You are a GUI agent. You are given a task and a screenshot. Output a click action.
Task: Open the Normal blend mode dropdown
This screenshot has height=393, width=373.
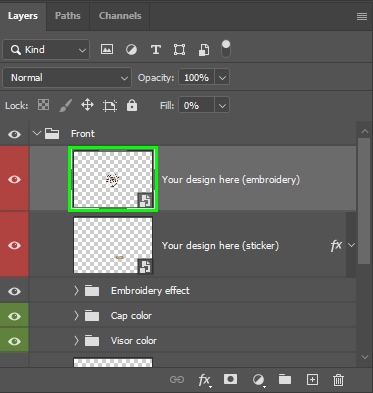pos(67,78)
